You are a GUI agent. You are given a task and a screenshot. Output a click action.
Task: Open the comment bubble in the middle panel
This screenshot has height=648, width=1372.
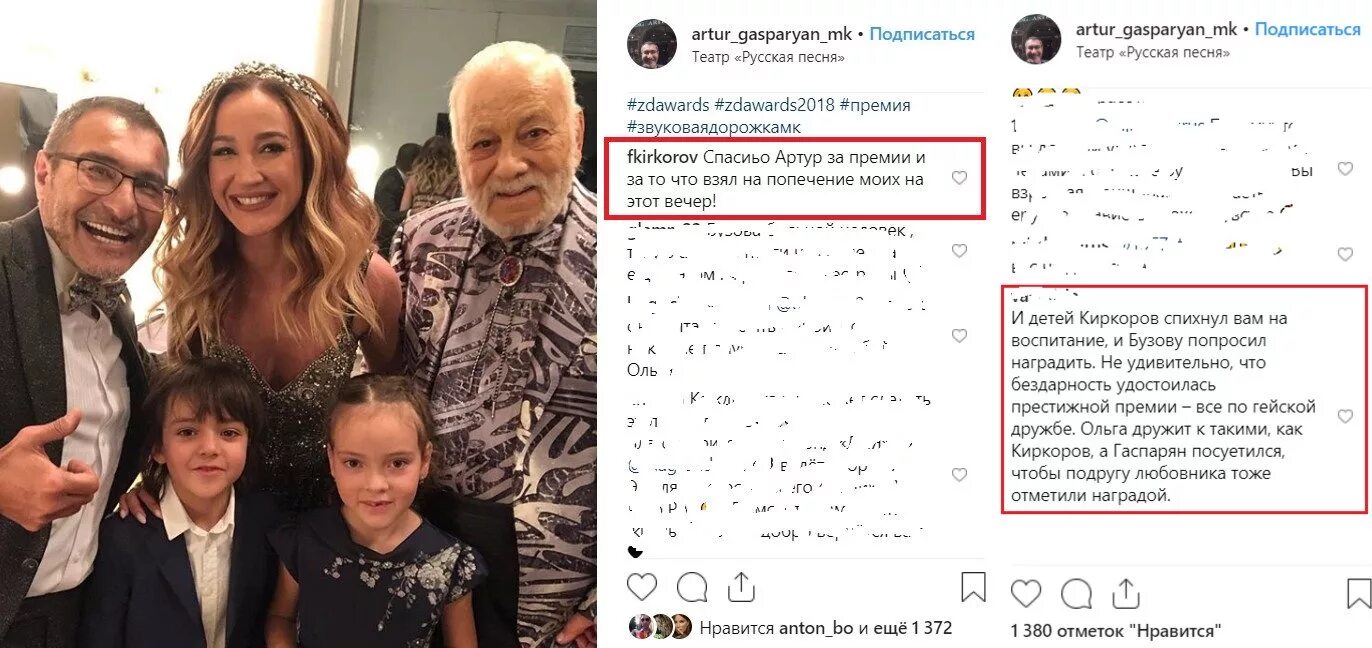(692, 587)
